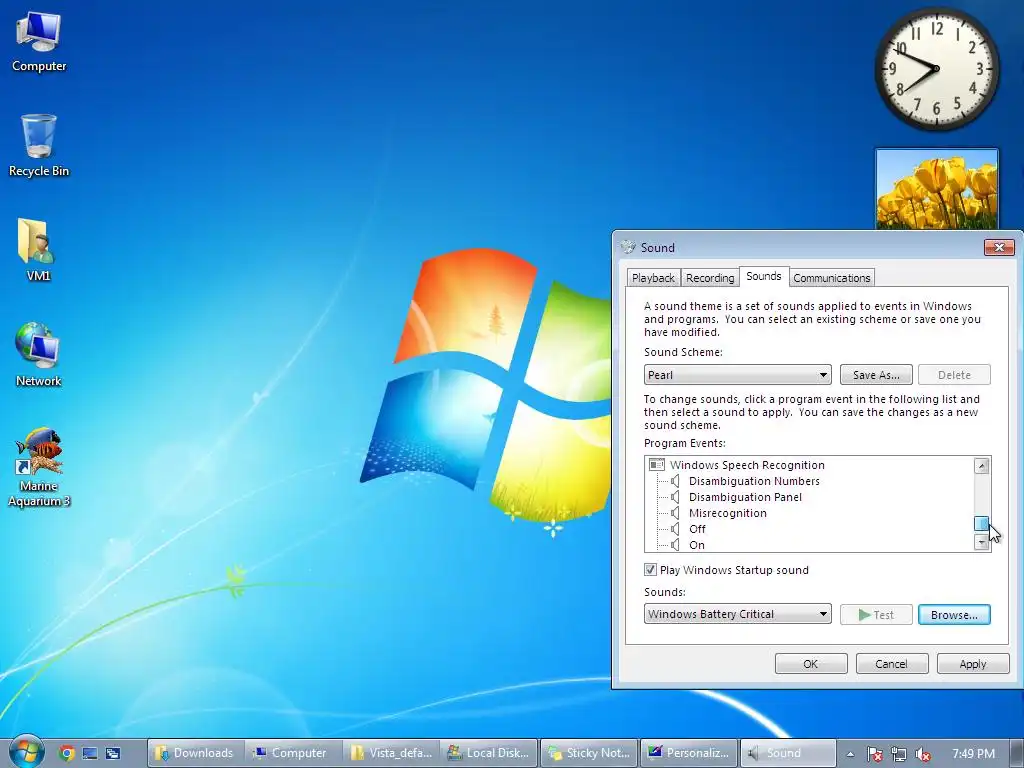Click the 7:49 PM taskbar clock
Image resolution: width=1024 pixels, height=768 pixels.
[973, 754]
